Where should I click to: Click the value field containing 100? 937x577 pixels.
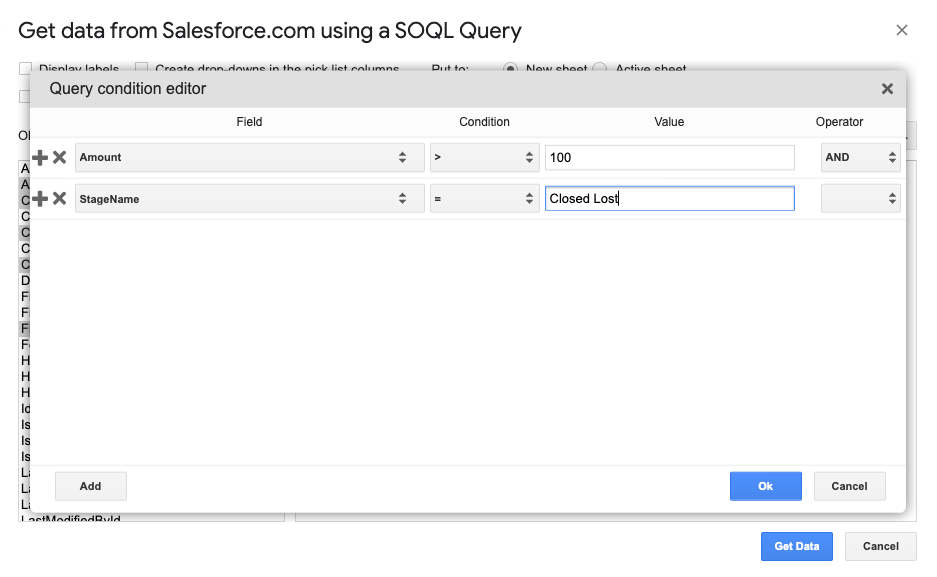[670, 158]
